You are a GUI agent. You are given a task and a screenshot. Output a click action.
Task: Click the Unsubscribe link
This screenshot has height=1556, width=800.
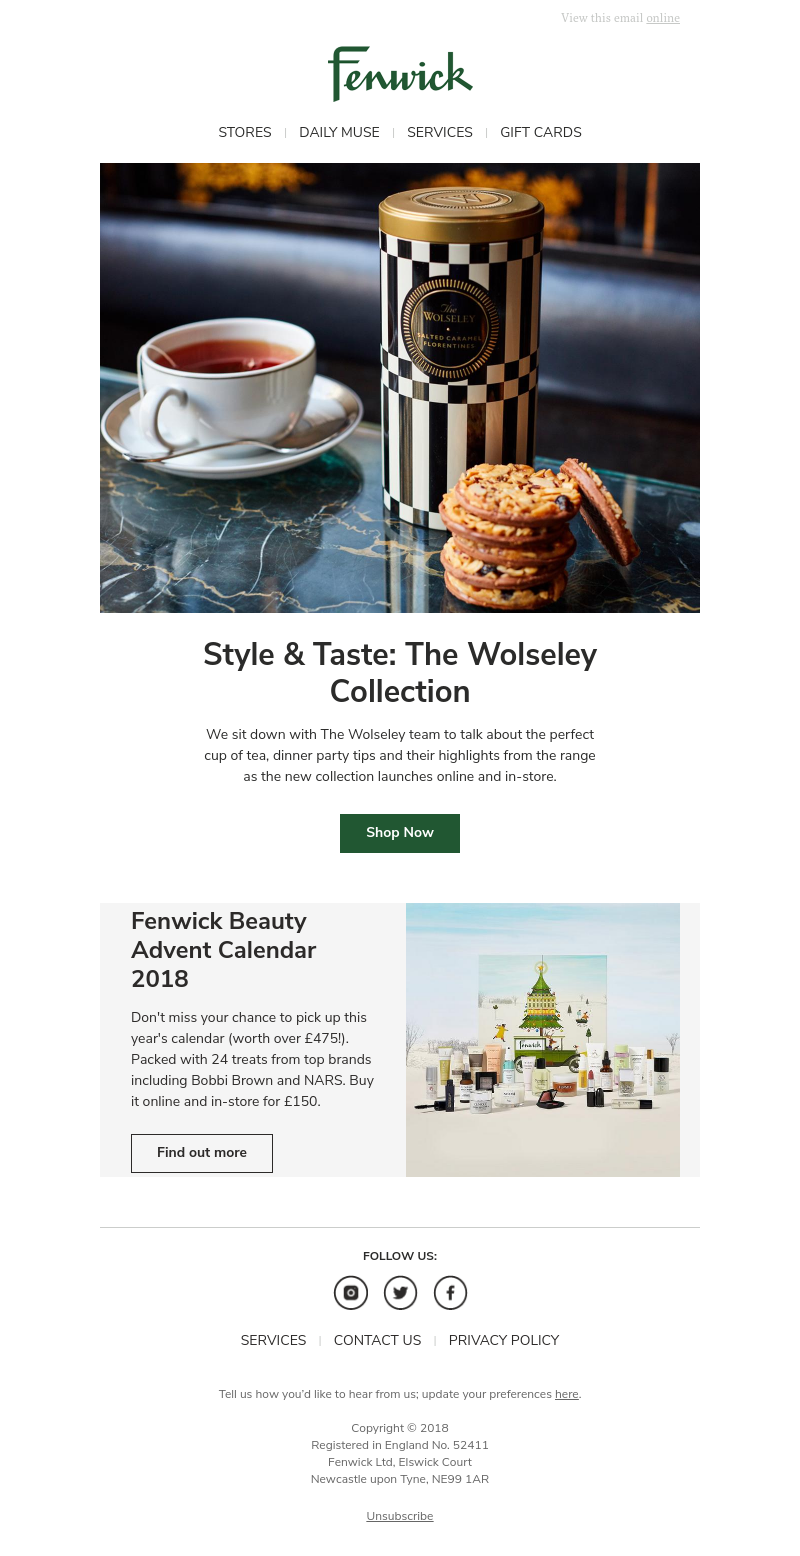click(400, 1516)
